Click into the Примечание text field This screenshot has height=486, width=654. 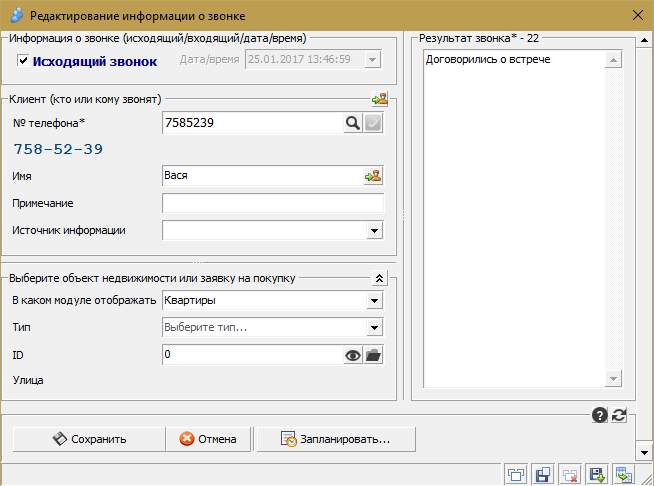pyautogui.click(x=272, y=203)
